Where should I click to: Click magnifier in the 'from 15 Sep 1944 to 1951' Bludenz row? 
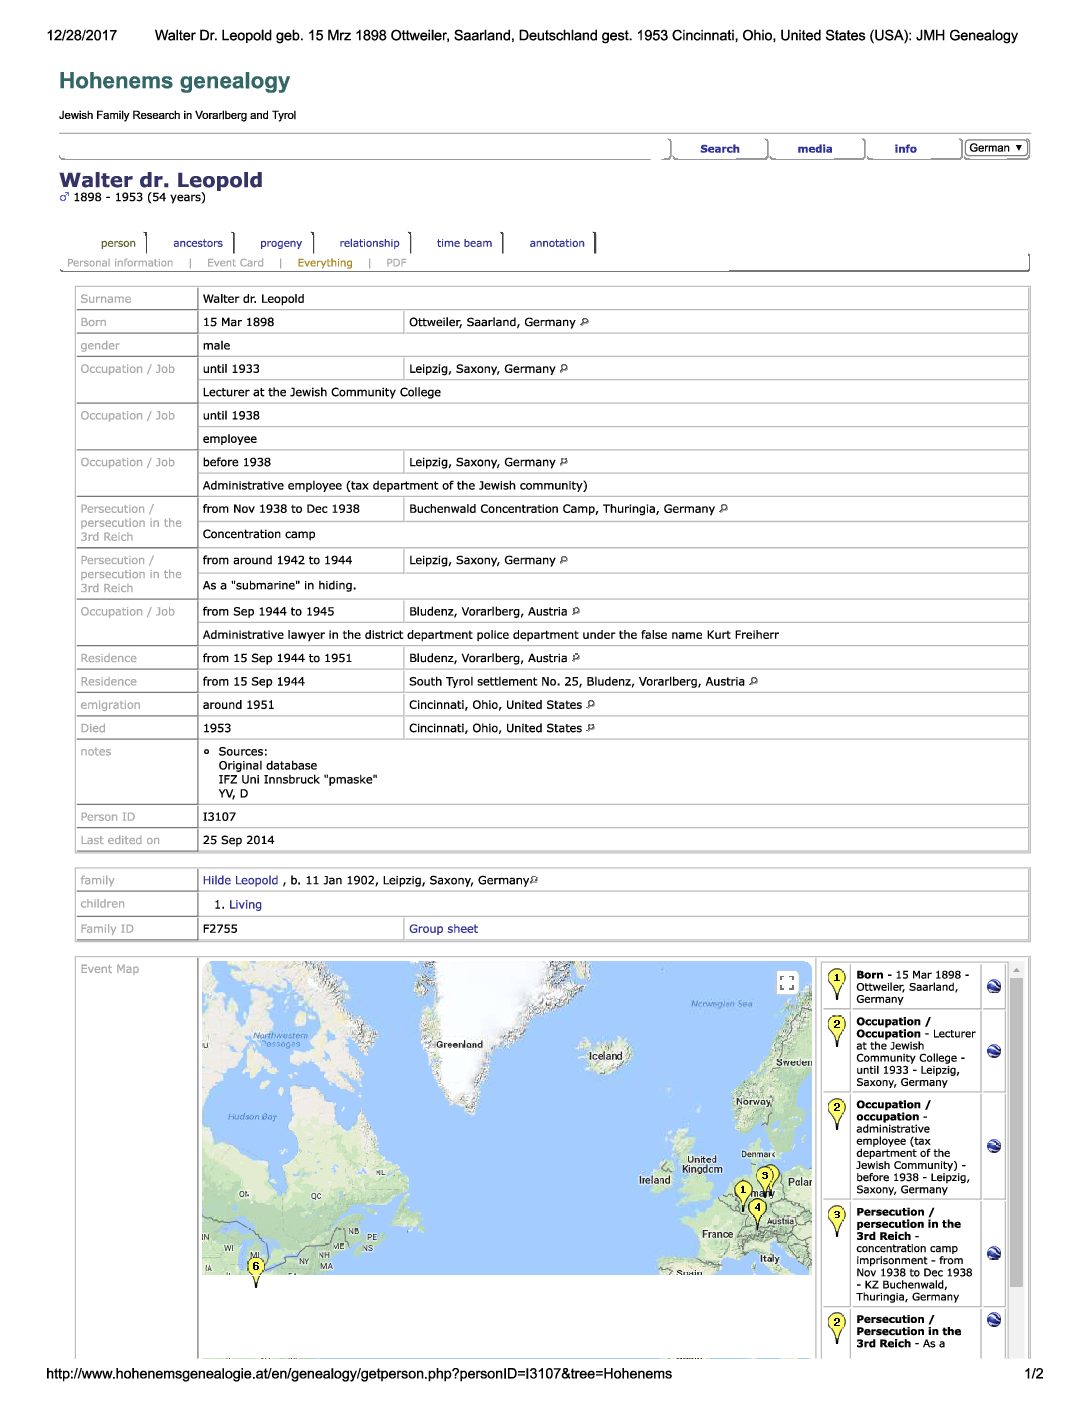[x=576, y=657]
